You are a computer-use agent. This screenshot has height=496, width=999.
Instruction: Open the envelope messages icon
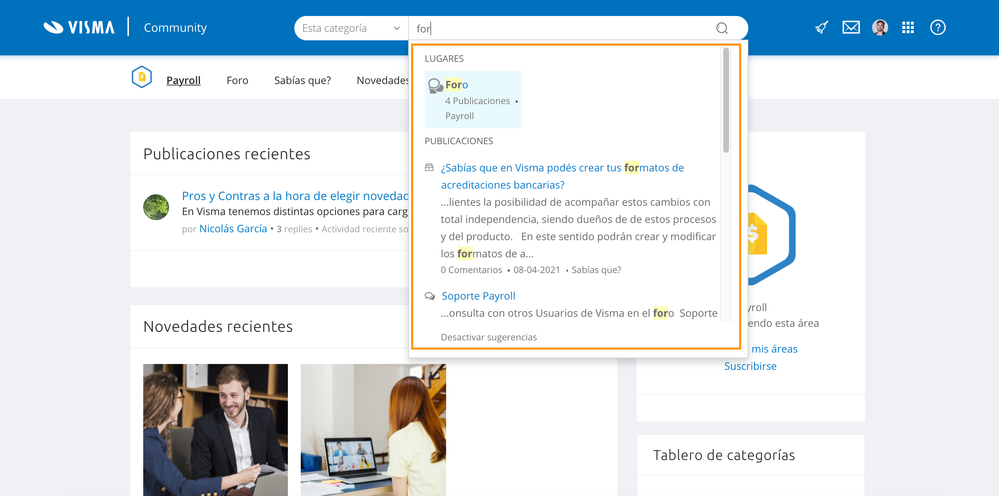coord(851,27)
